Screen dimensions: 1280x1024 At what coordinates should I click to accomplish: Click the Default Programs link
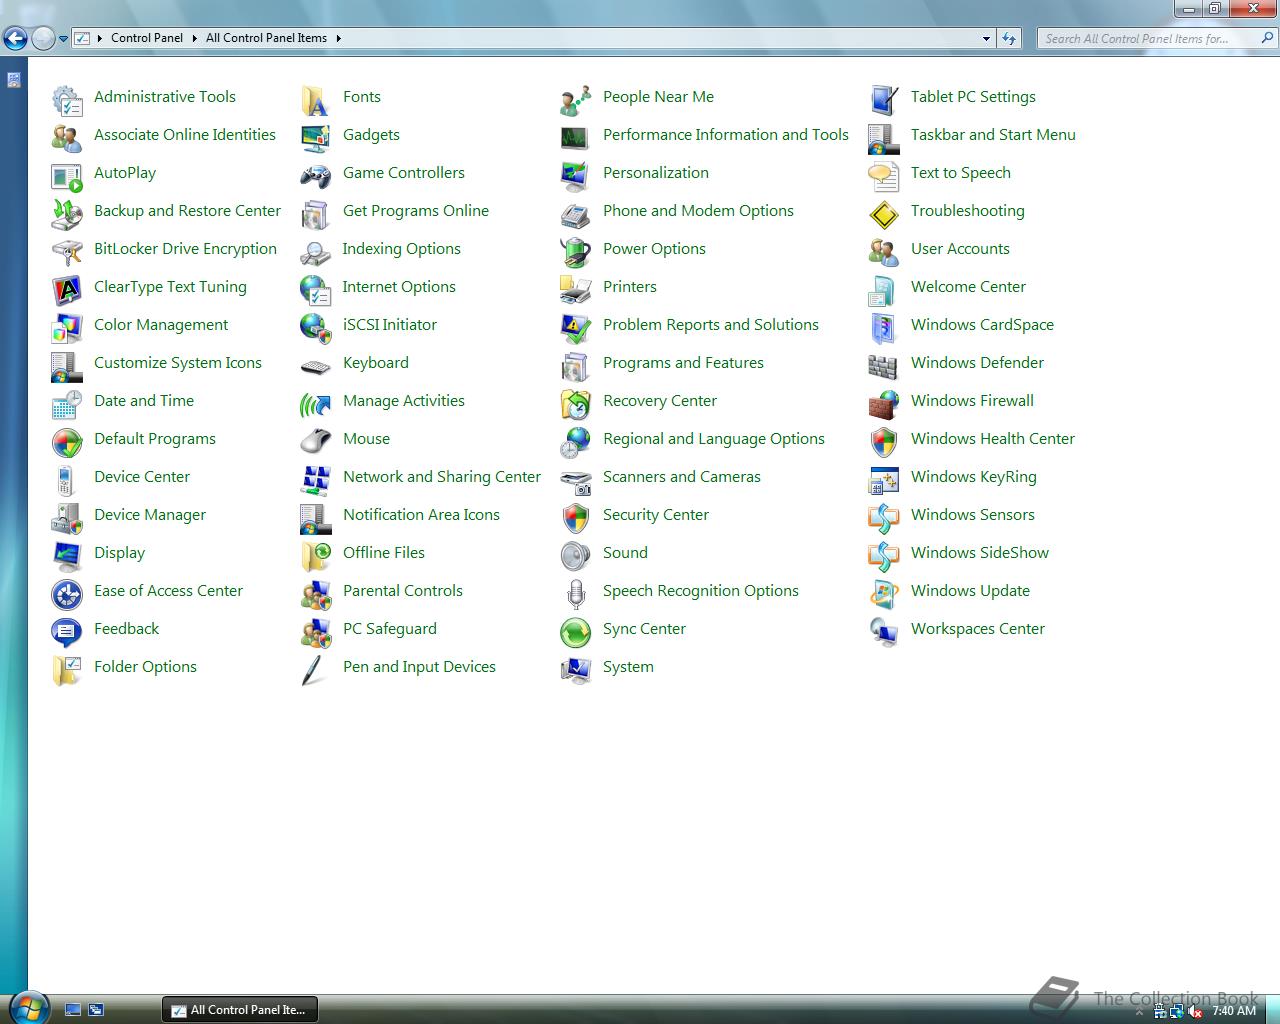click(155, 439)
